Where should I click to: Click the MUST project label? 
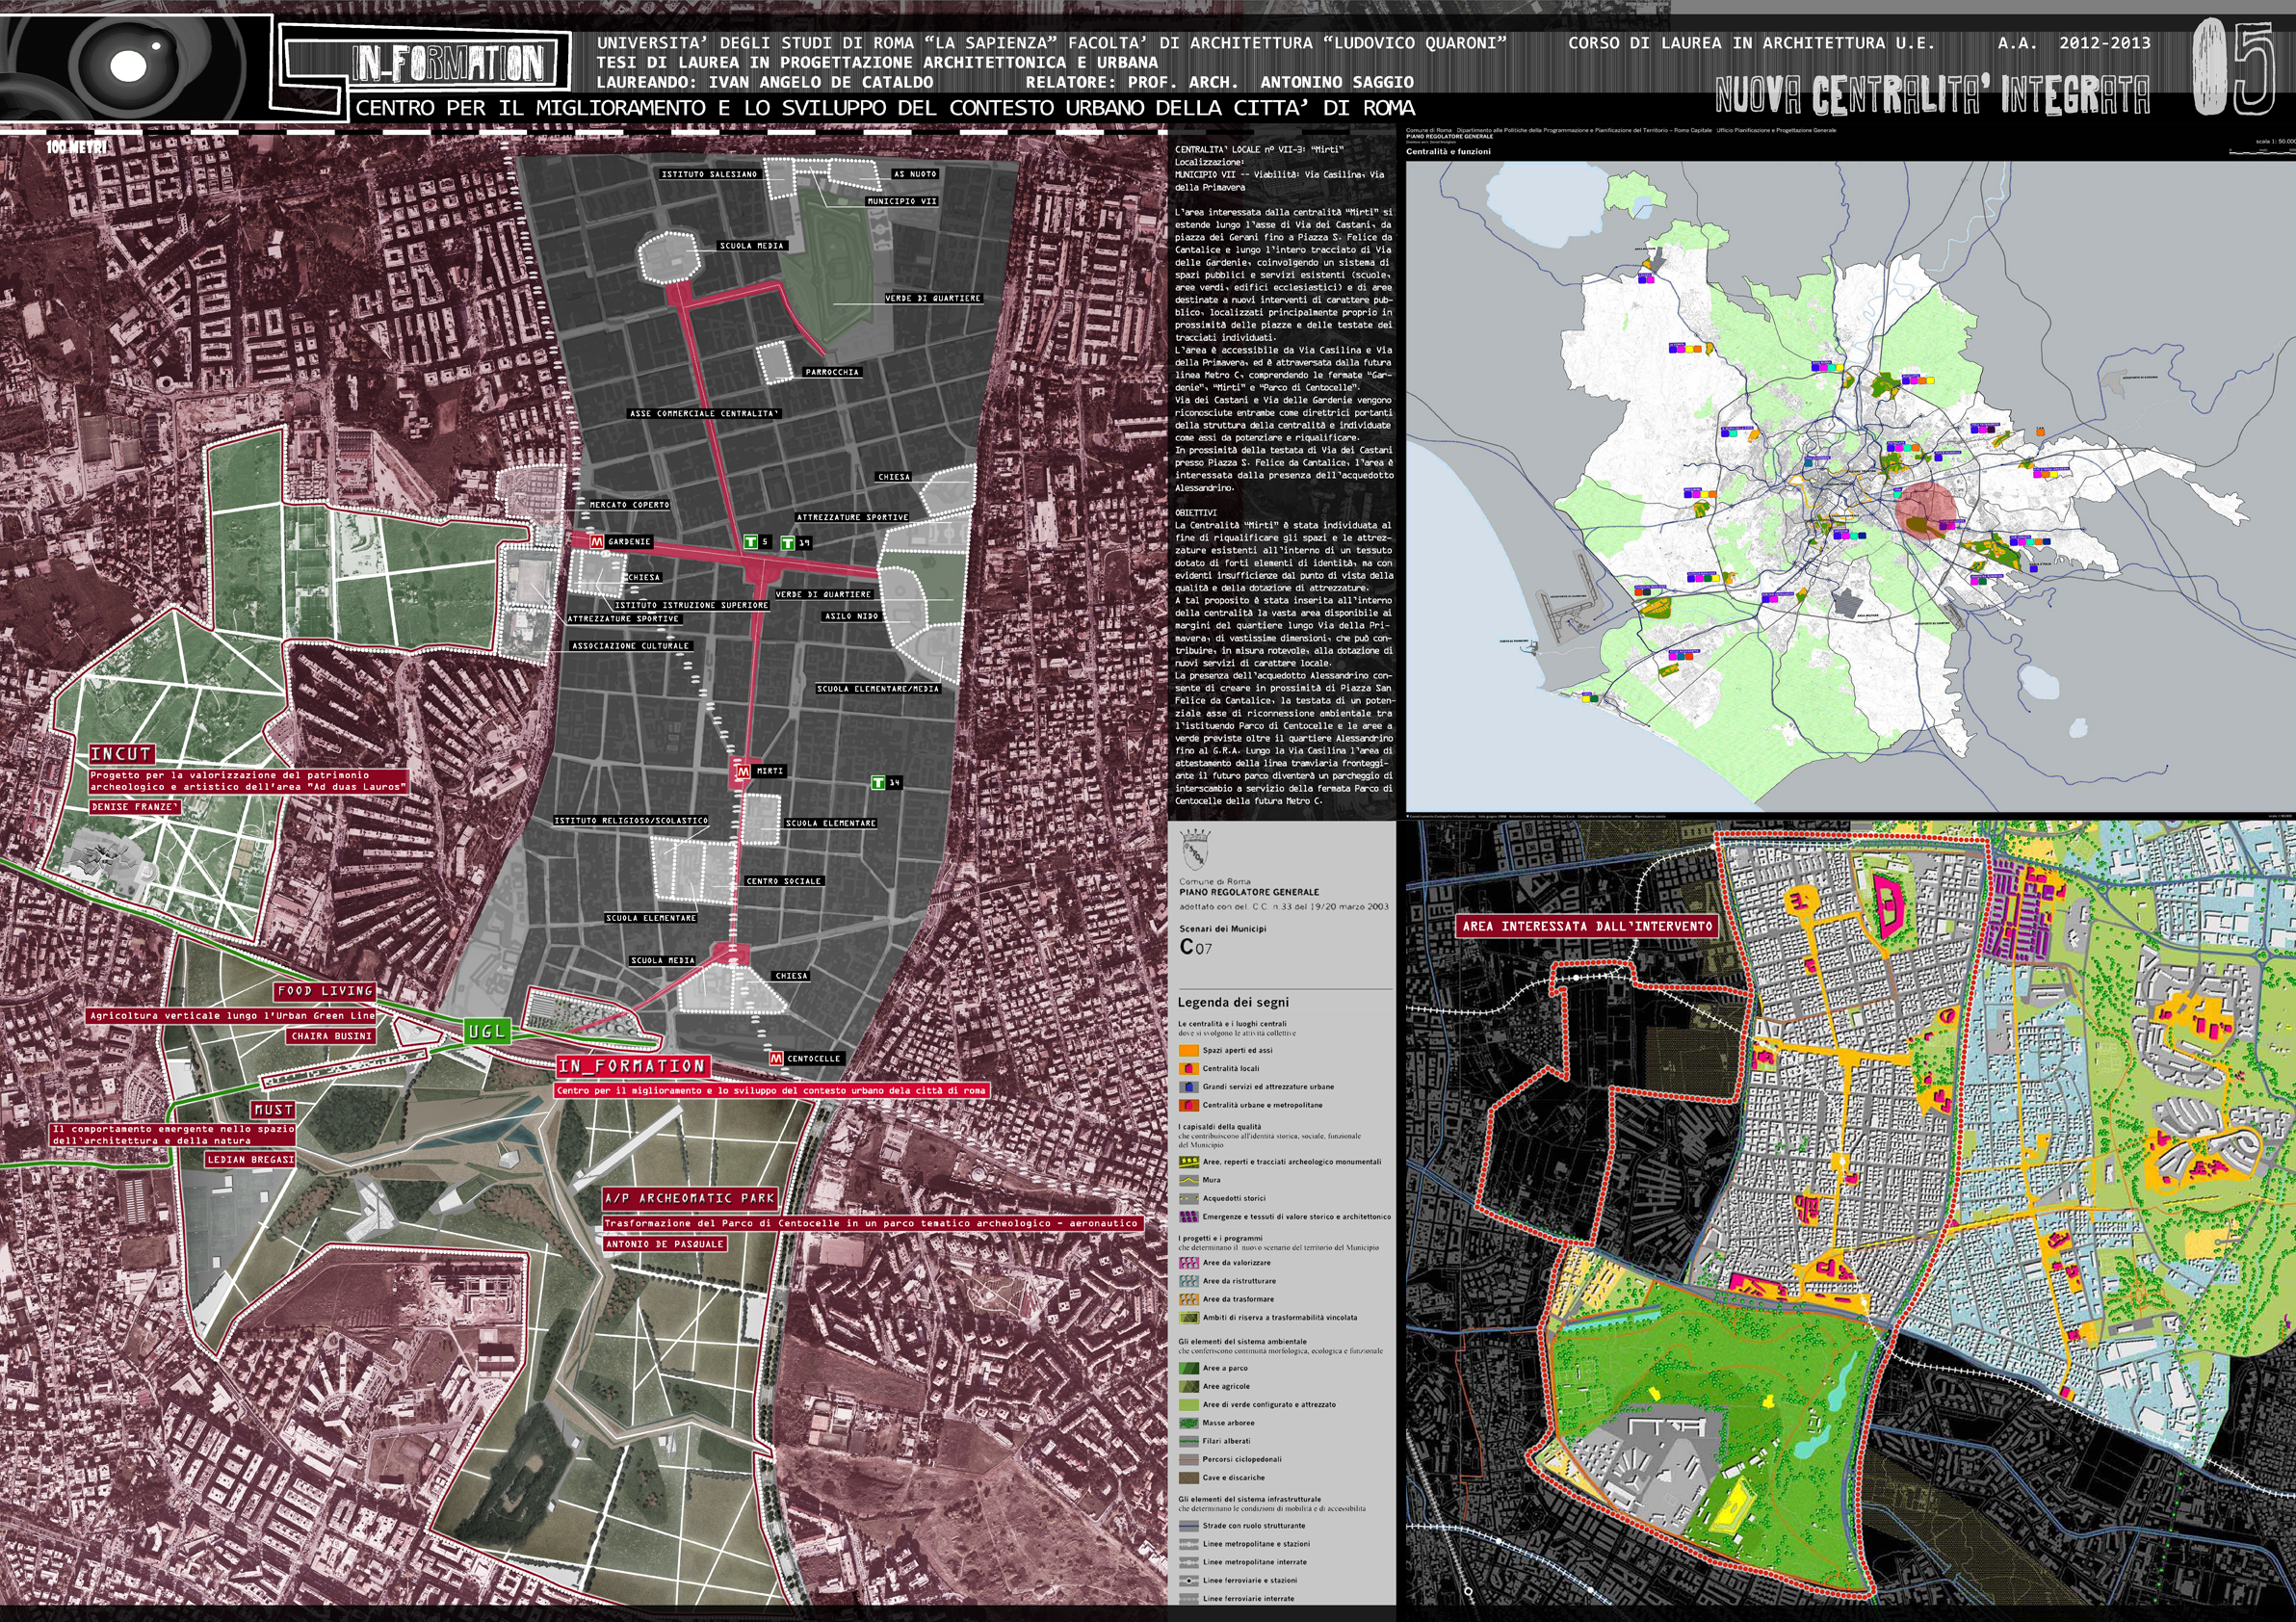pos(272,1110)
